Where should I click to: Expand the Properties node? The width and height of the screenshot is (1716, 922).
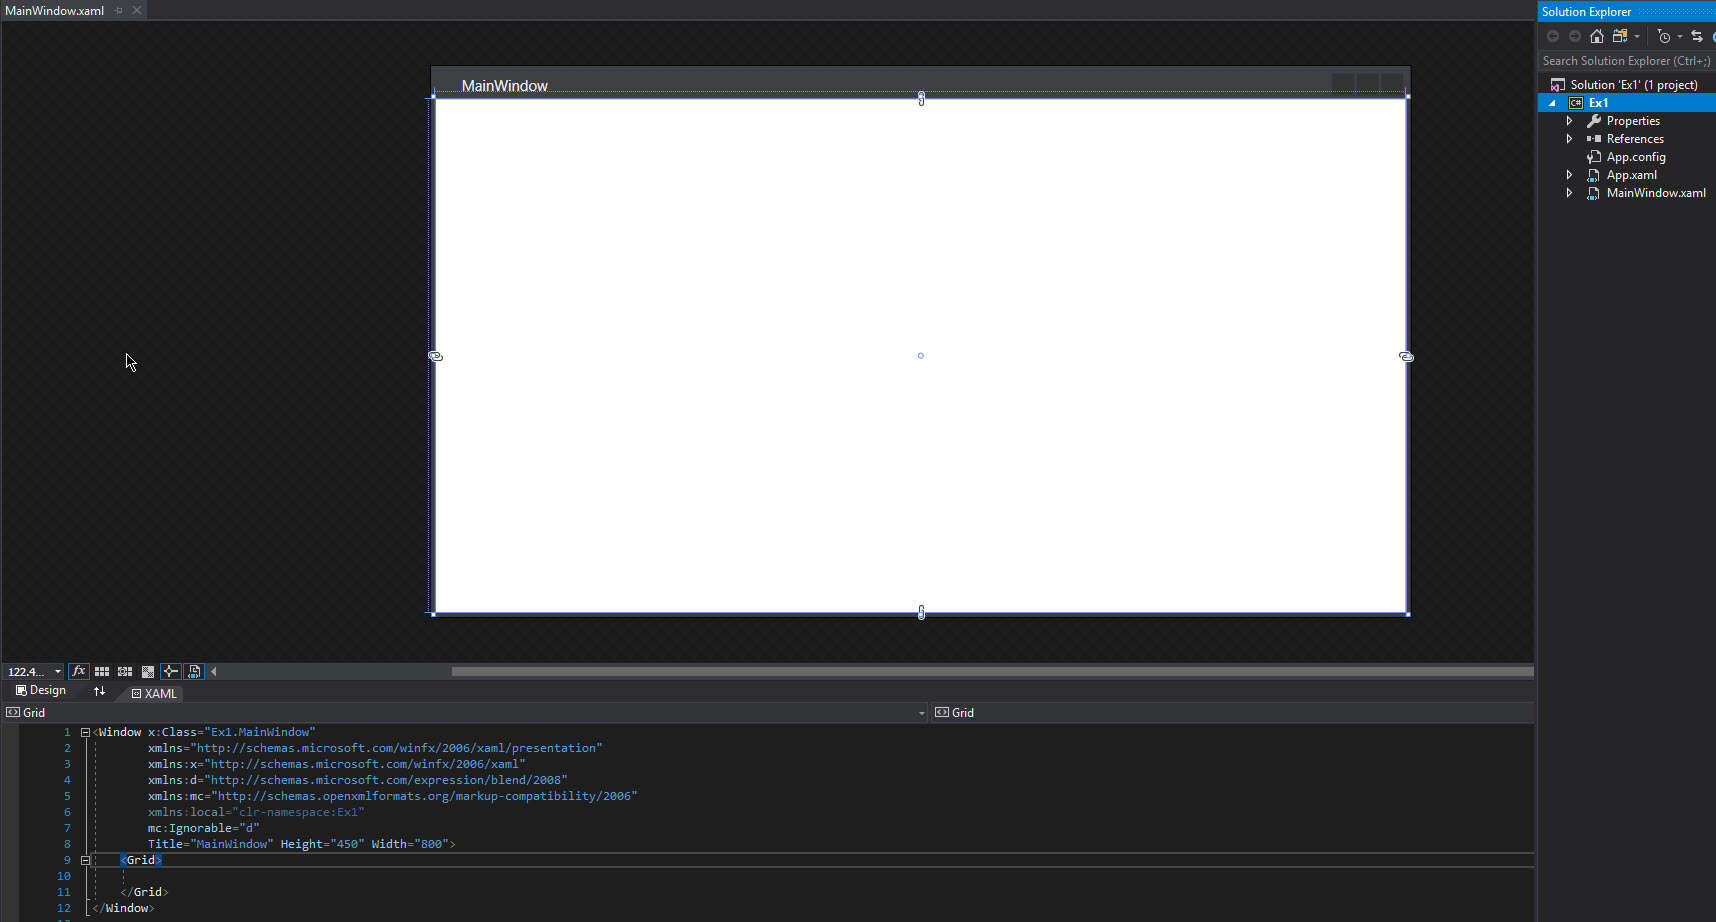1570,121
